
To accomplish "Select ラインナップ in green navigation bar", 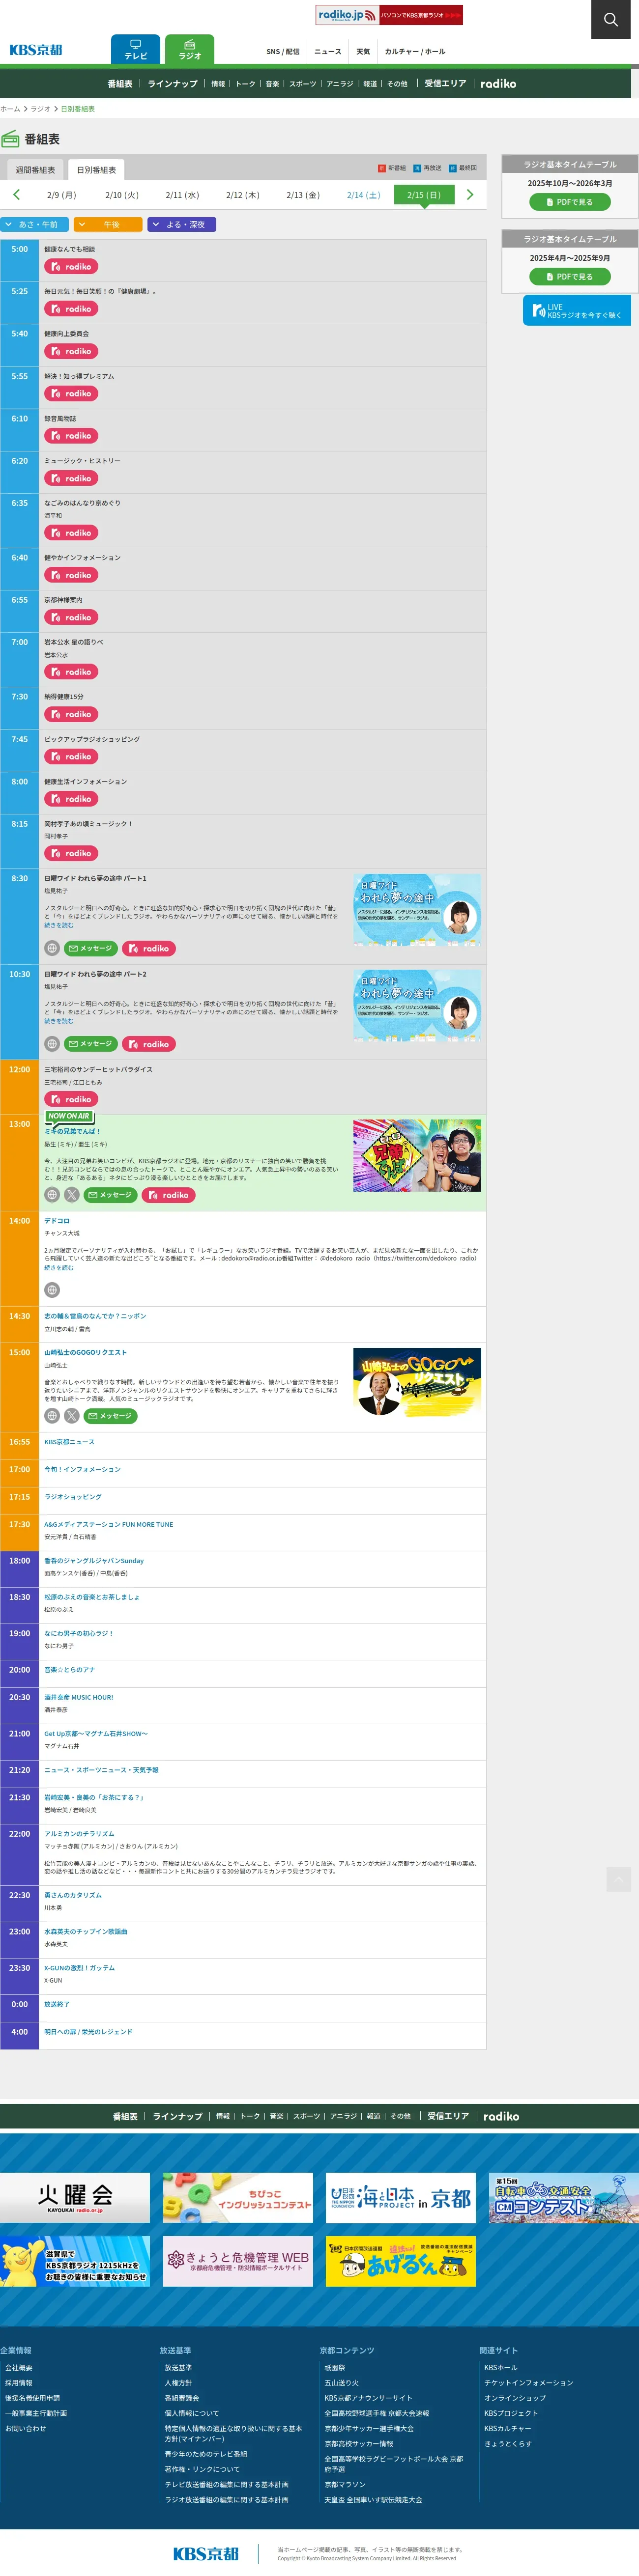I will (x=173, y=84).
